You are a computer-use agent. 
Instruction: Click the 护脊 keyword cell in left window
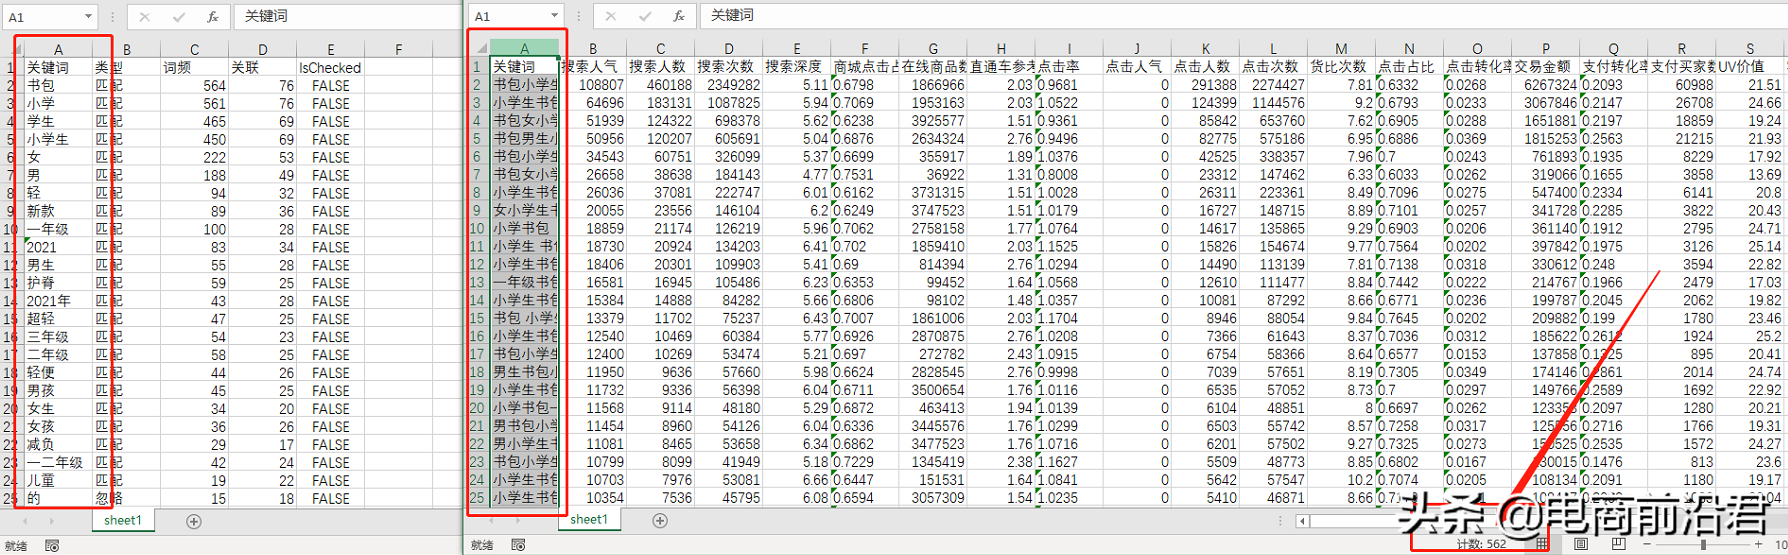(x=58, y=283)
